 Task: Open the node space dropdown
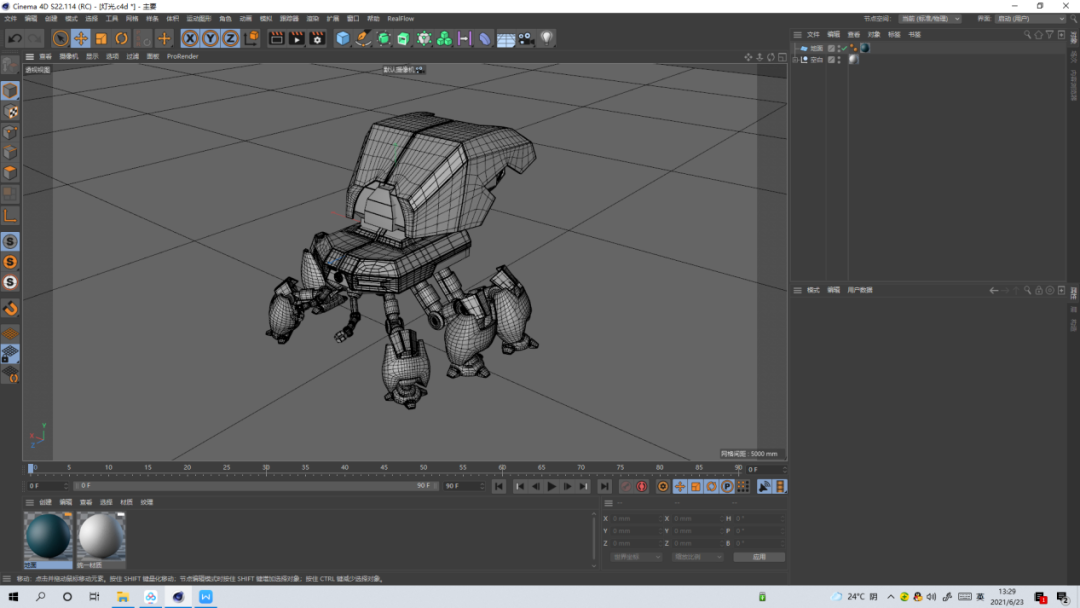pos(930,19)
